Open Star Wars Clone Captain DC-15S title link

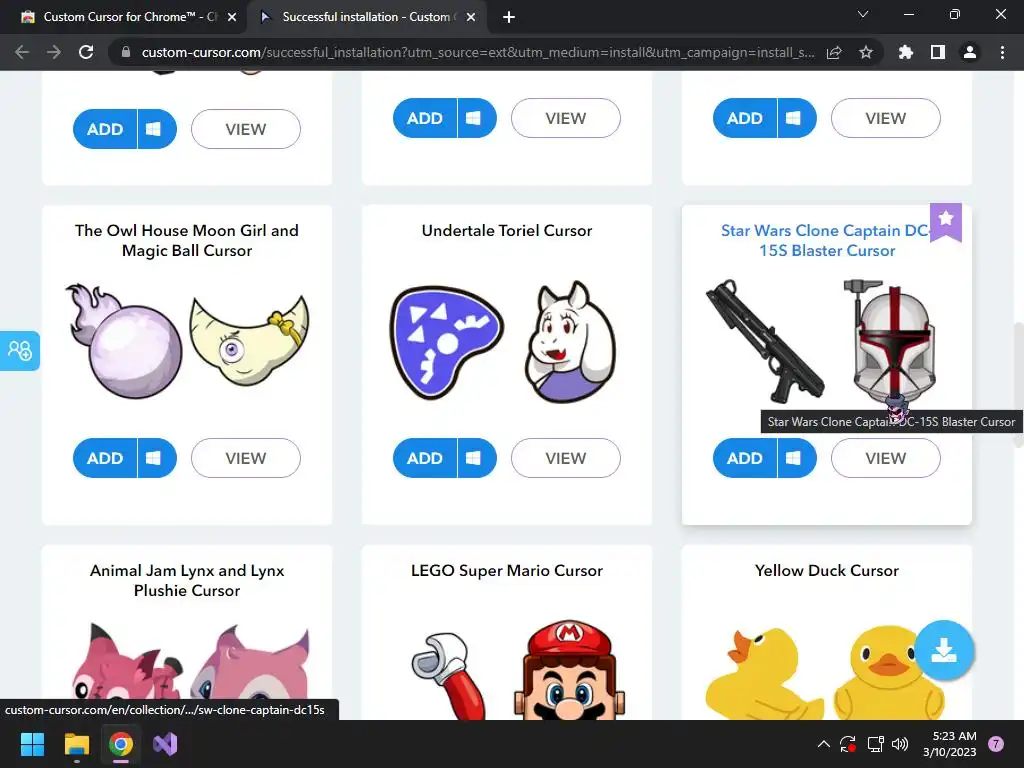(x=826, y=240)
